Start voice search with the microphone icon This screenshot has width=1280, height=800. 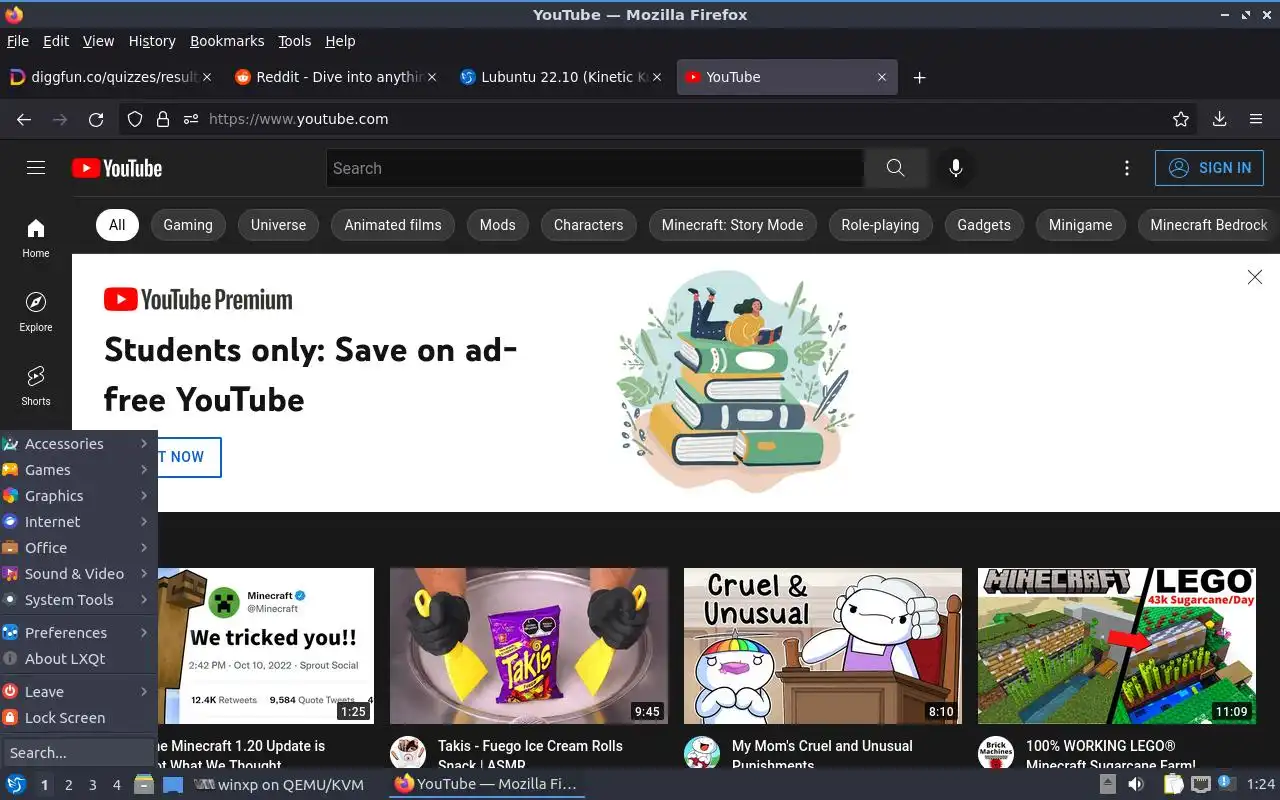tap(956, 168)
